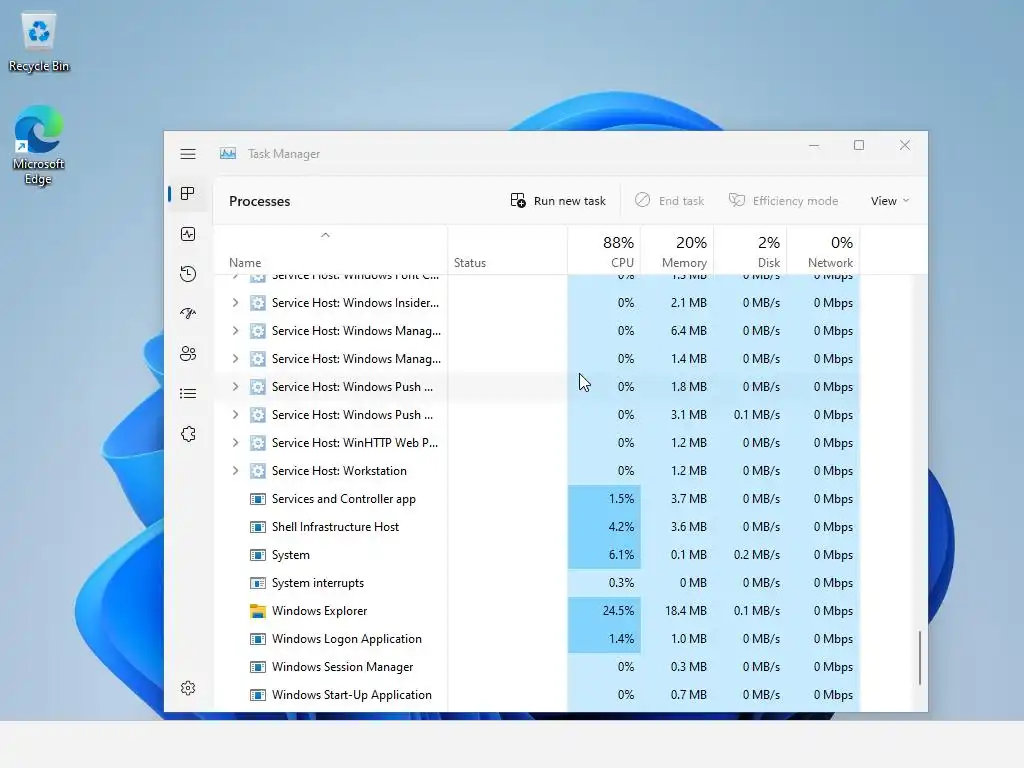Click the 0.2 MB/s disk value

pos(757,555)
